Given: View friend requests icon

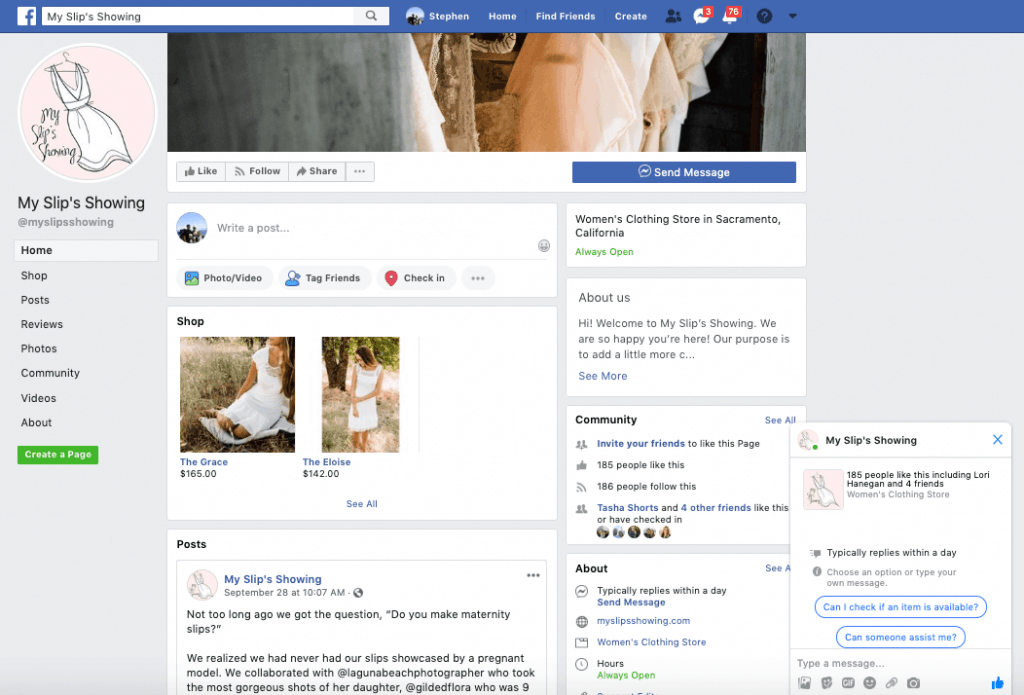Looking at the screenshot, I should (x=673, y=16).
